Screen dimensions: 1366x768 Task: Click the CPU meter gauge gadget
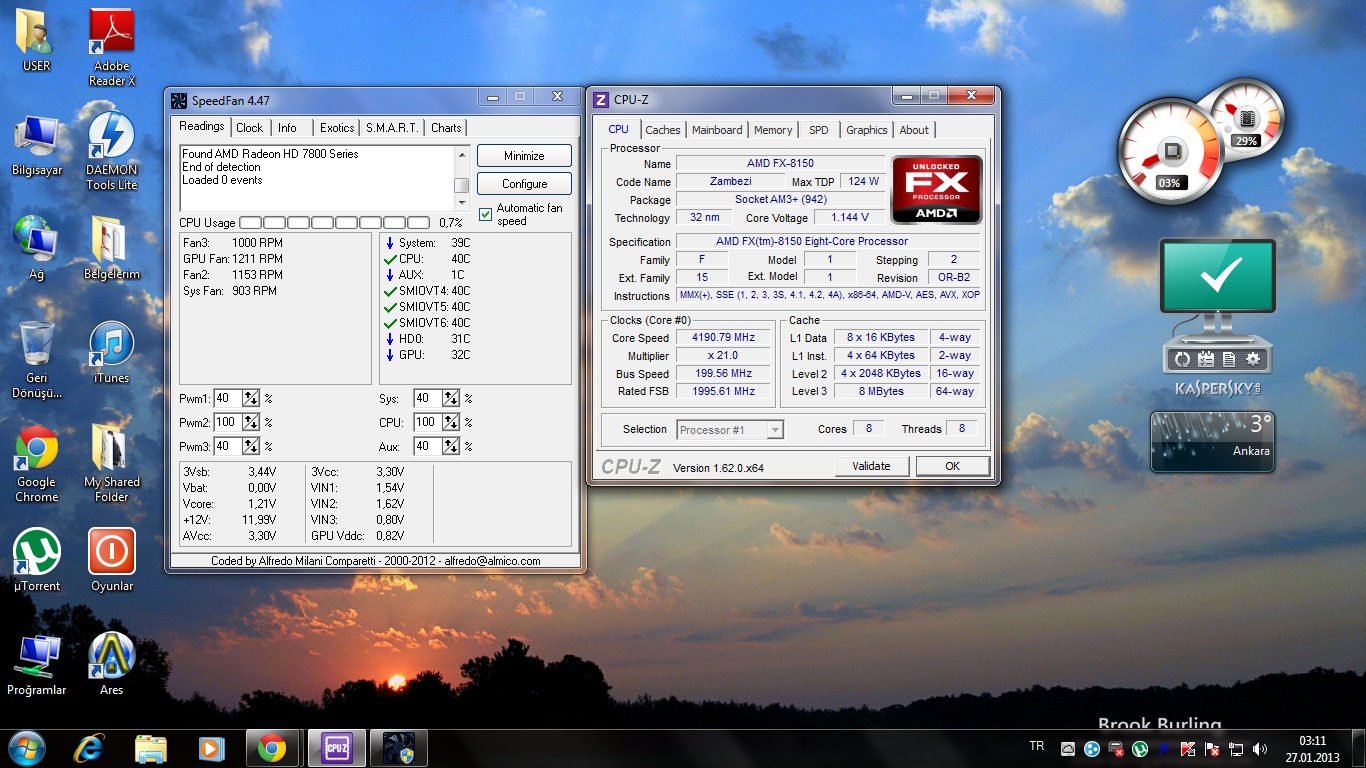pos(1169,152)
